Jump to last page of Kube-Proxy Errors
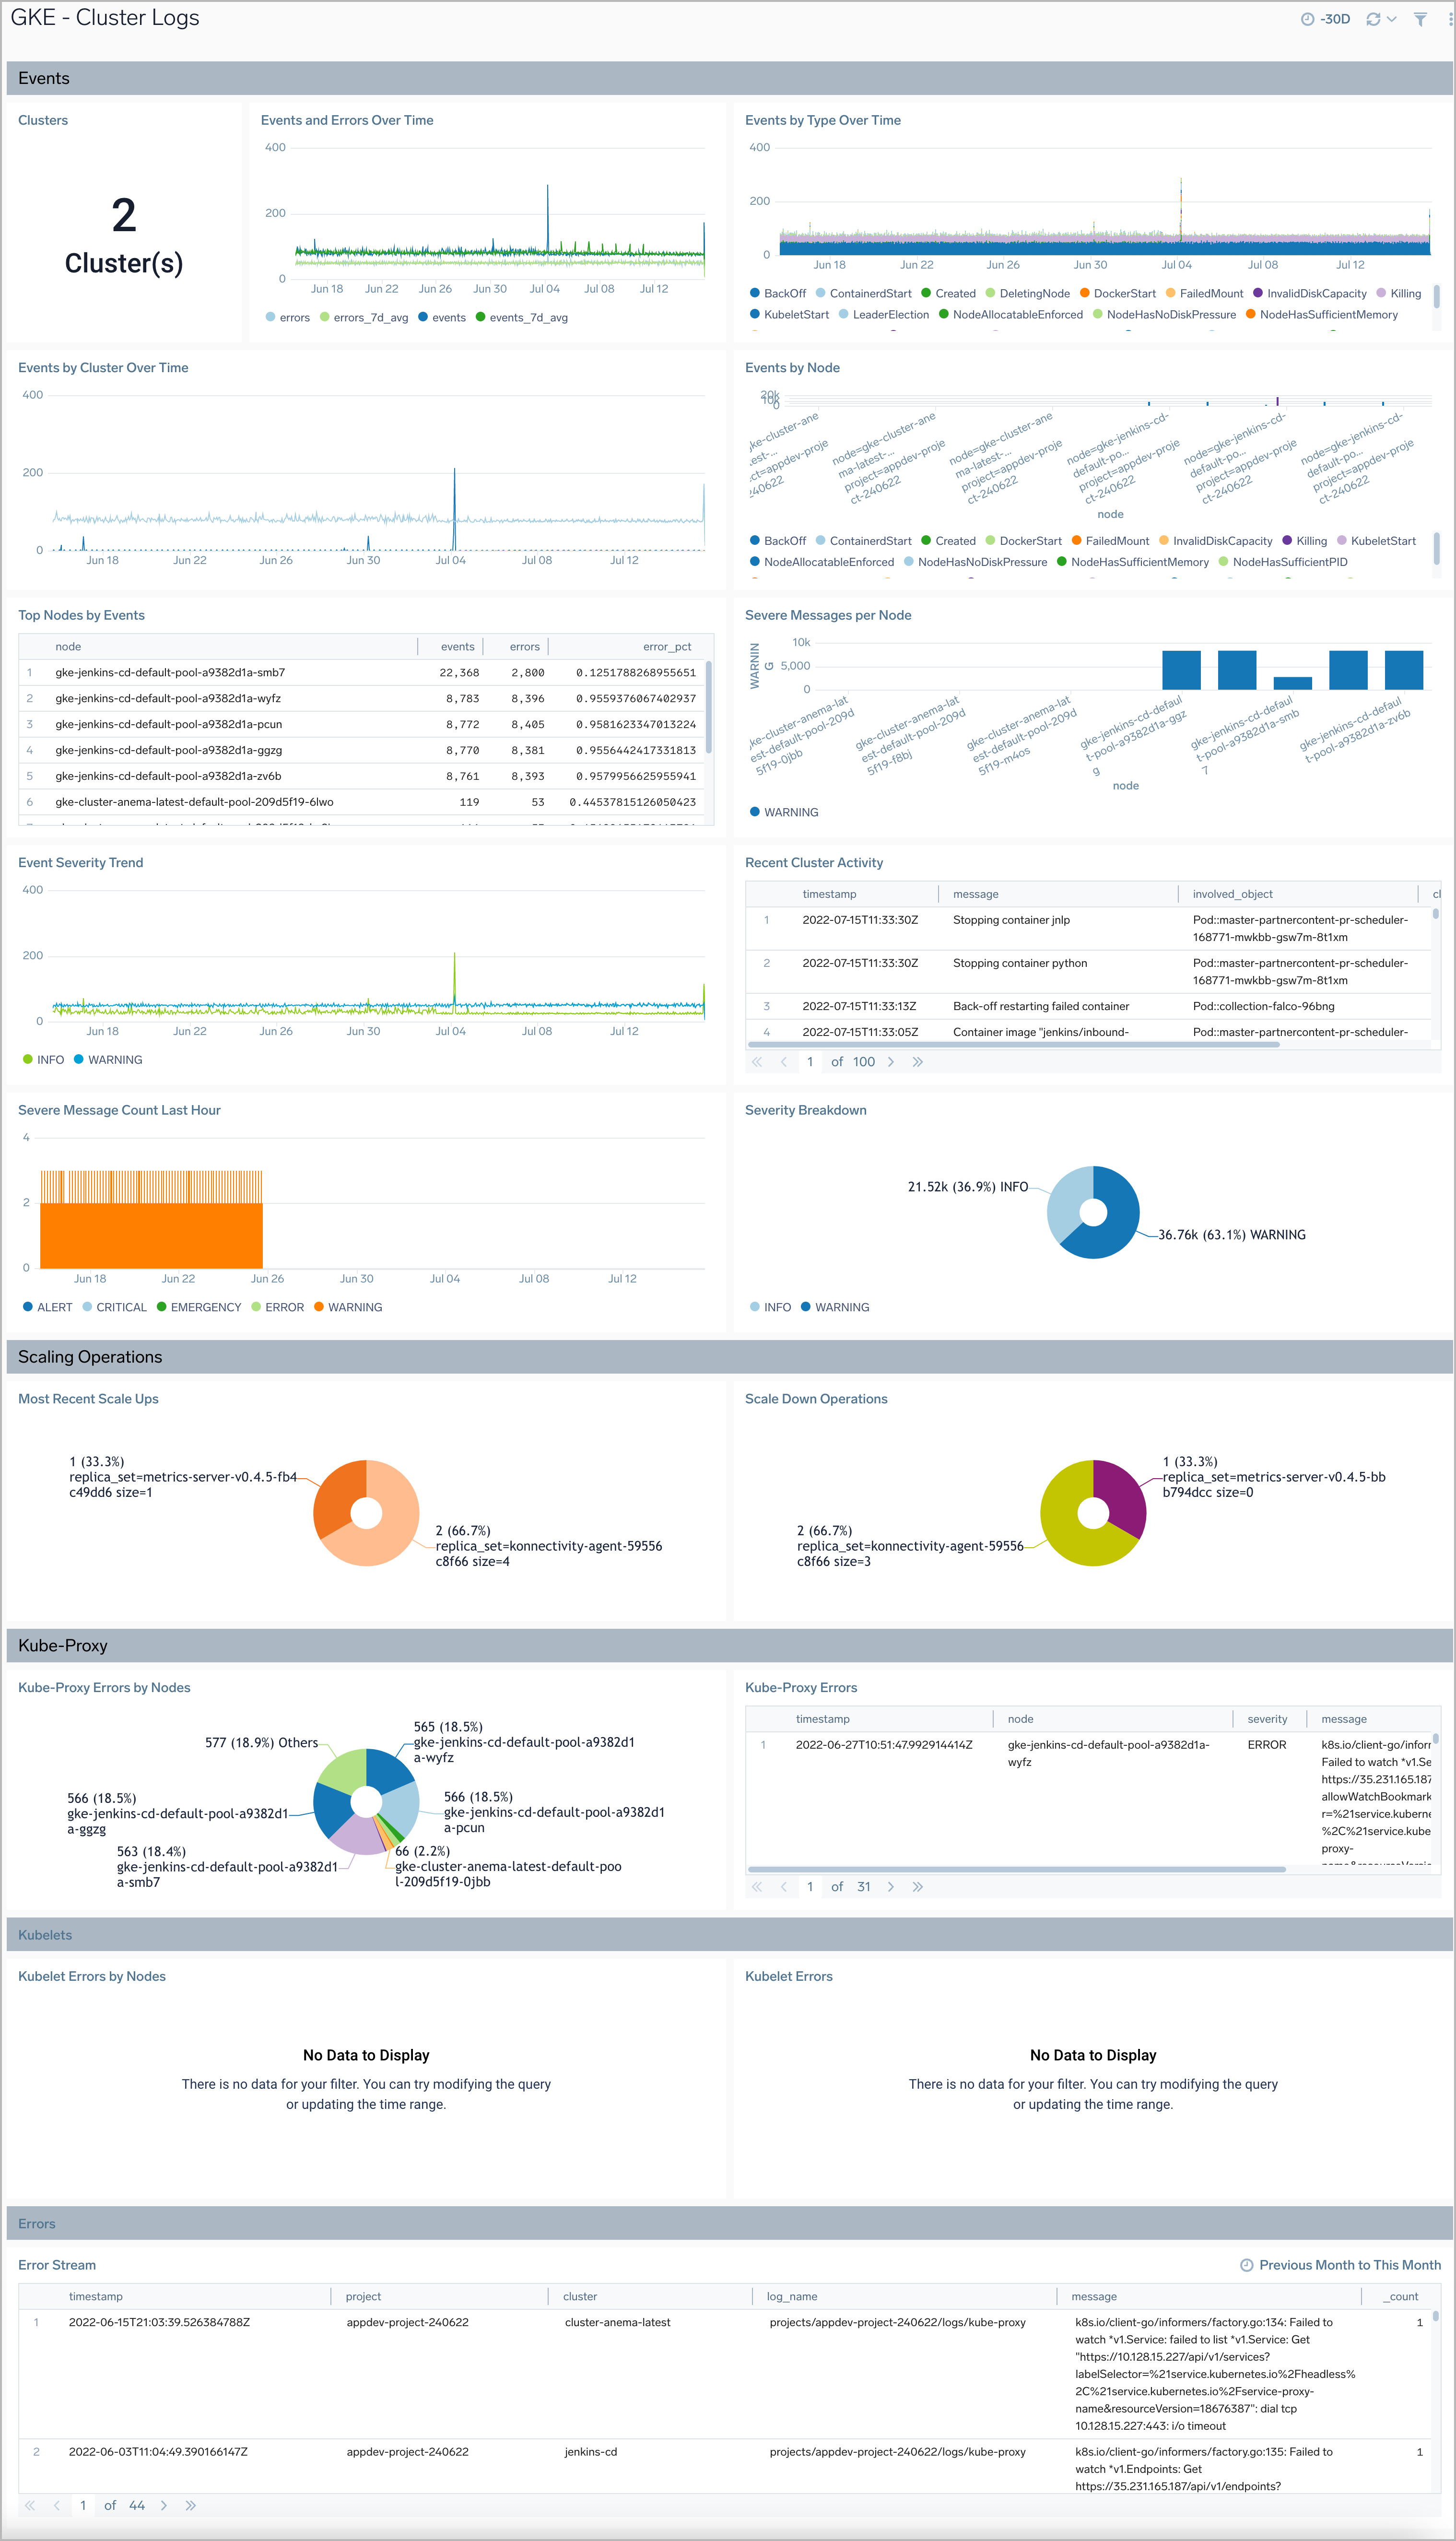 tap(918, 1886)
